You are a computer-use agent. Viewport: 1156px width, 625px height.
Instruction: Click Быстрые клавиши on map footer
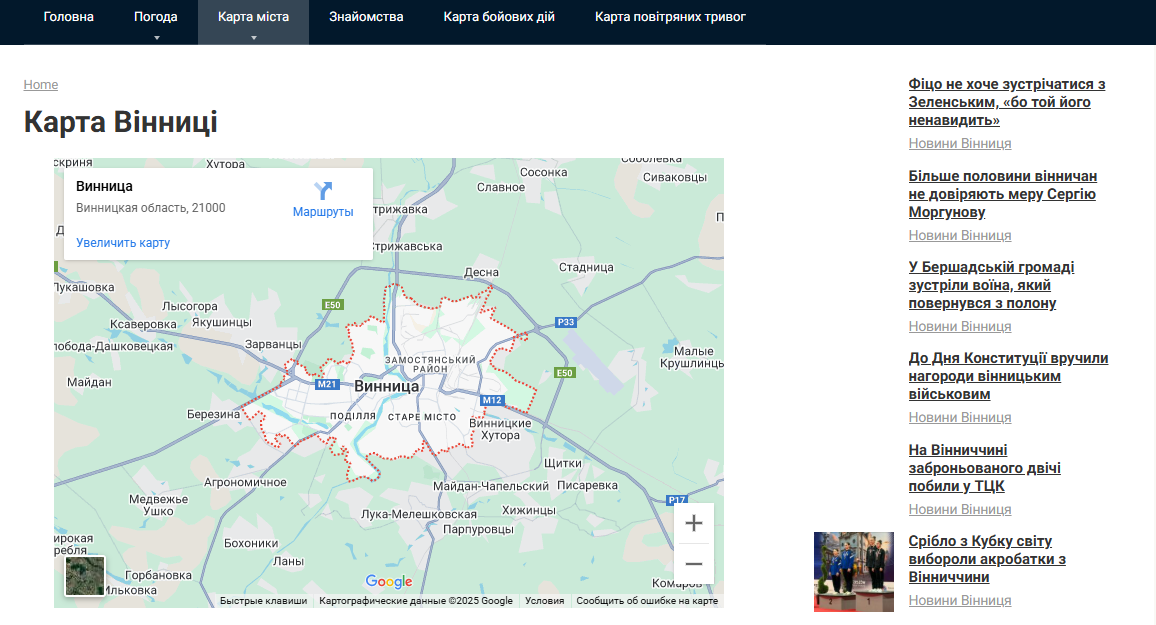263,601
